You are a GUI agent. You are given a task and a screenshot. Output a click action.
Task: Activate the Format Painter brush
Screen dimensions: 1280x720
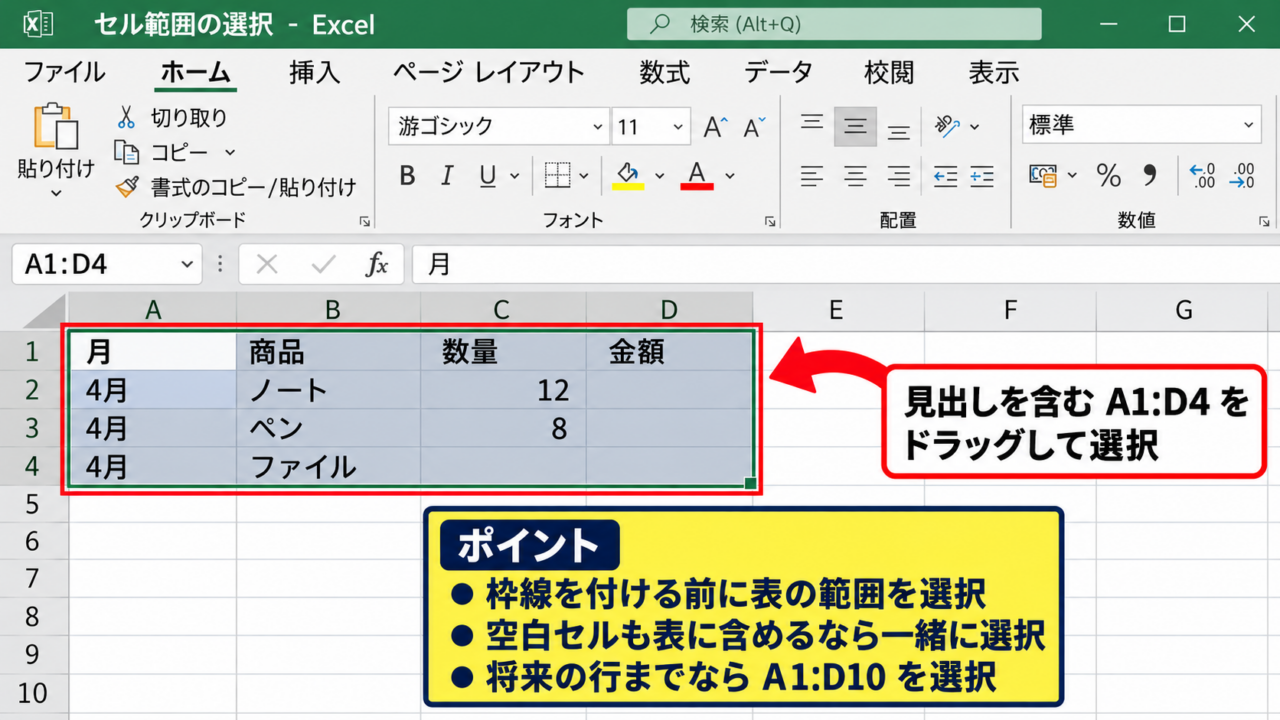click(x=127, y=186)
